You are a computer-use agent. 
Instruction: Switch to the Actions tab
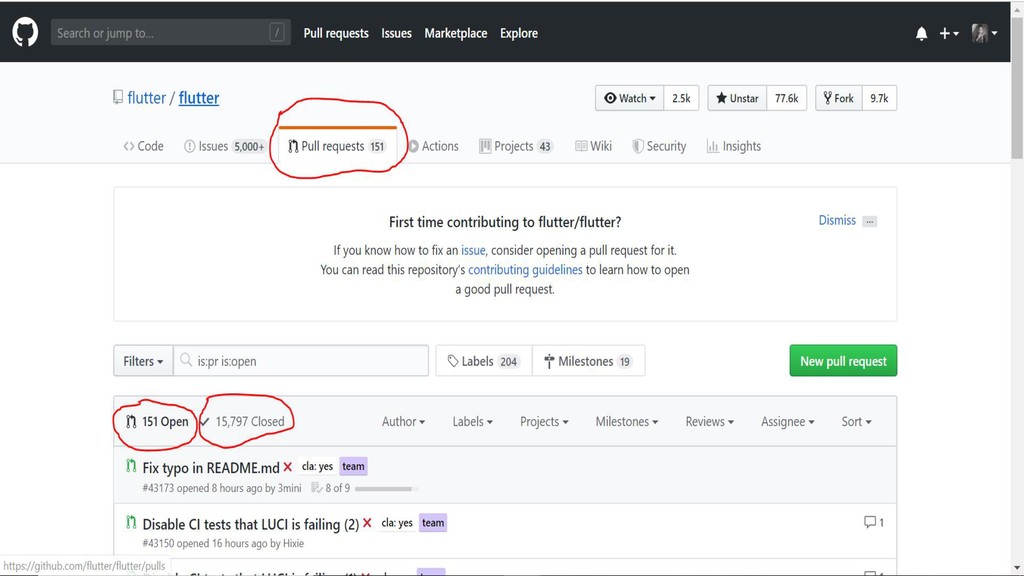point(434,146)
